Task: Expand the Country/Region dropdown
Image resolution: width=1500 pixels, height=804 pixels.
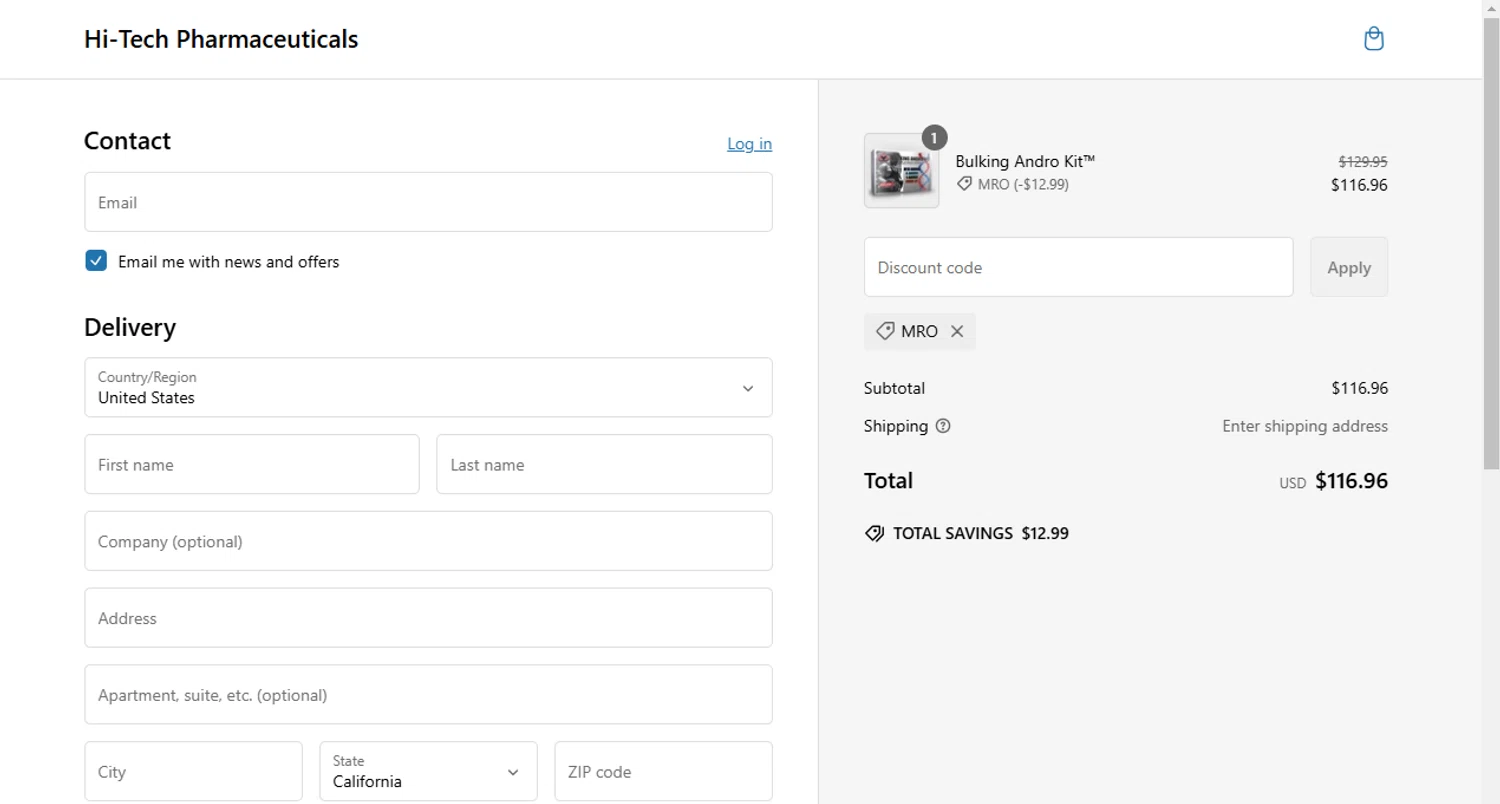Action: coord(428,388)
